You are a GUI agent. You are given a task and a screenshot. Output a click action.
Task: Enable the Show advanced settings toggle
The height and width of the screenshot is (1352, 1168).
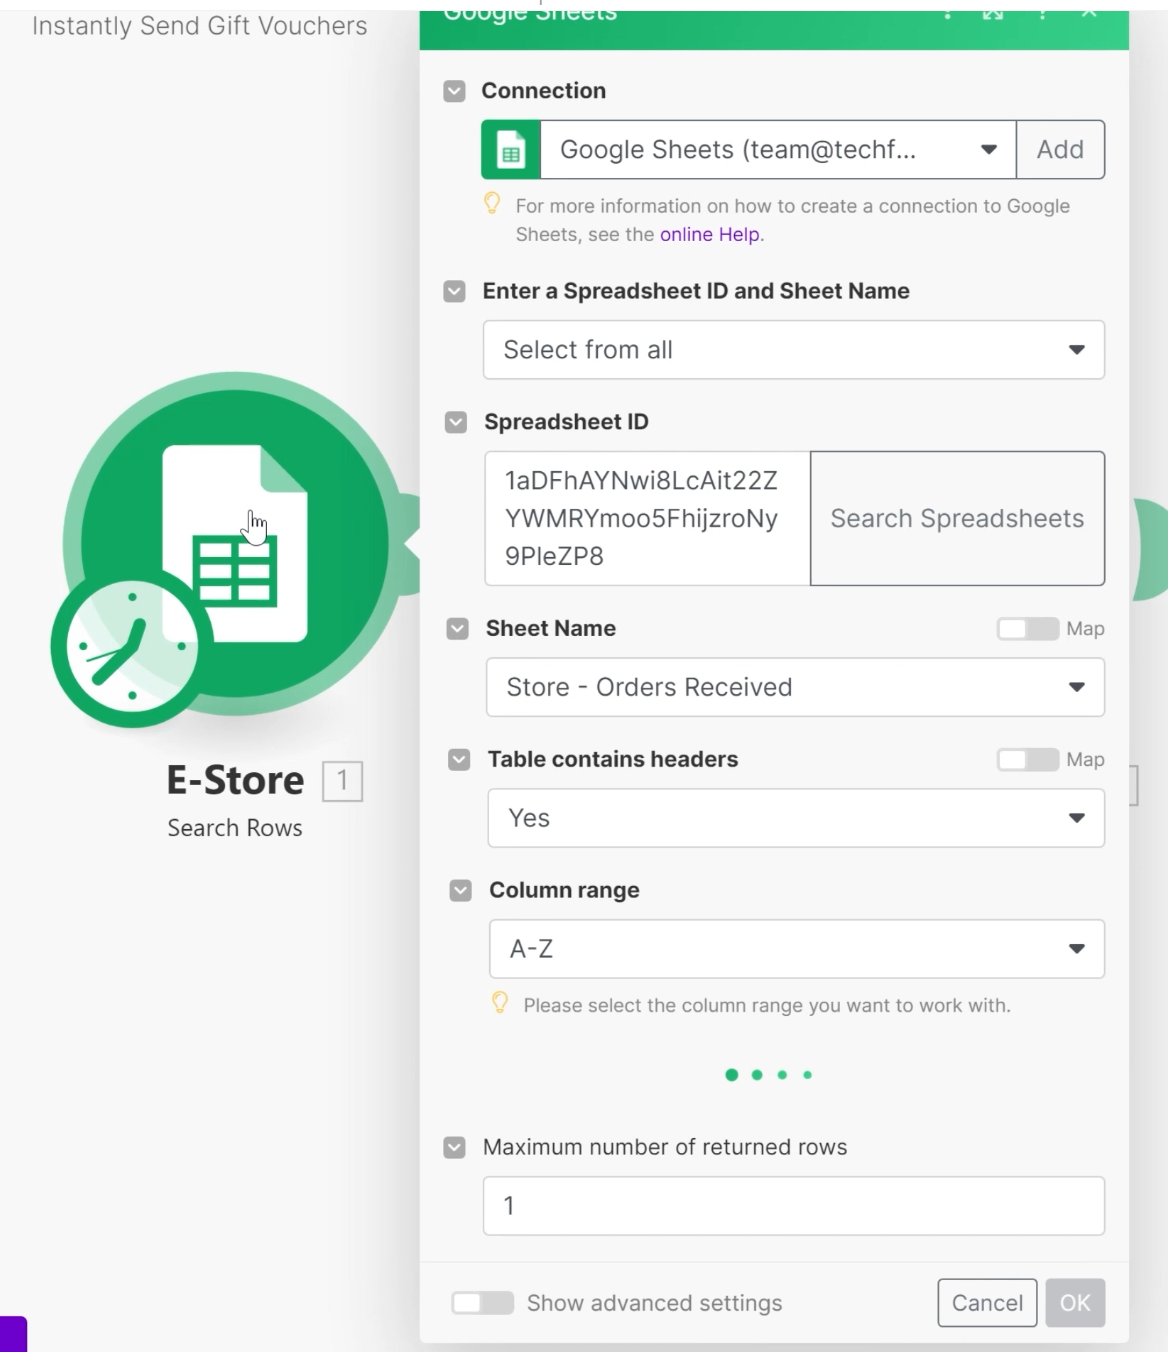click(484, 1302)
